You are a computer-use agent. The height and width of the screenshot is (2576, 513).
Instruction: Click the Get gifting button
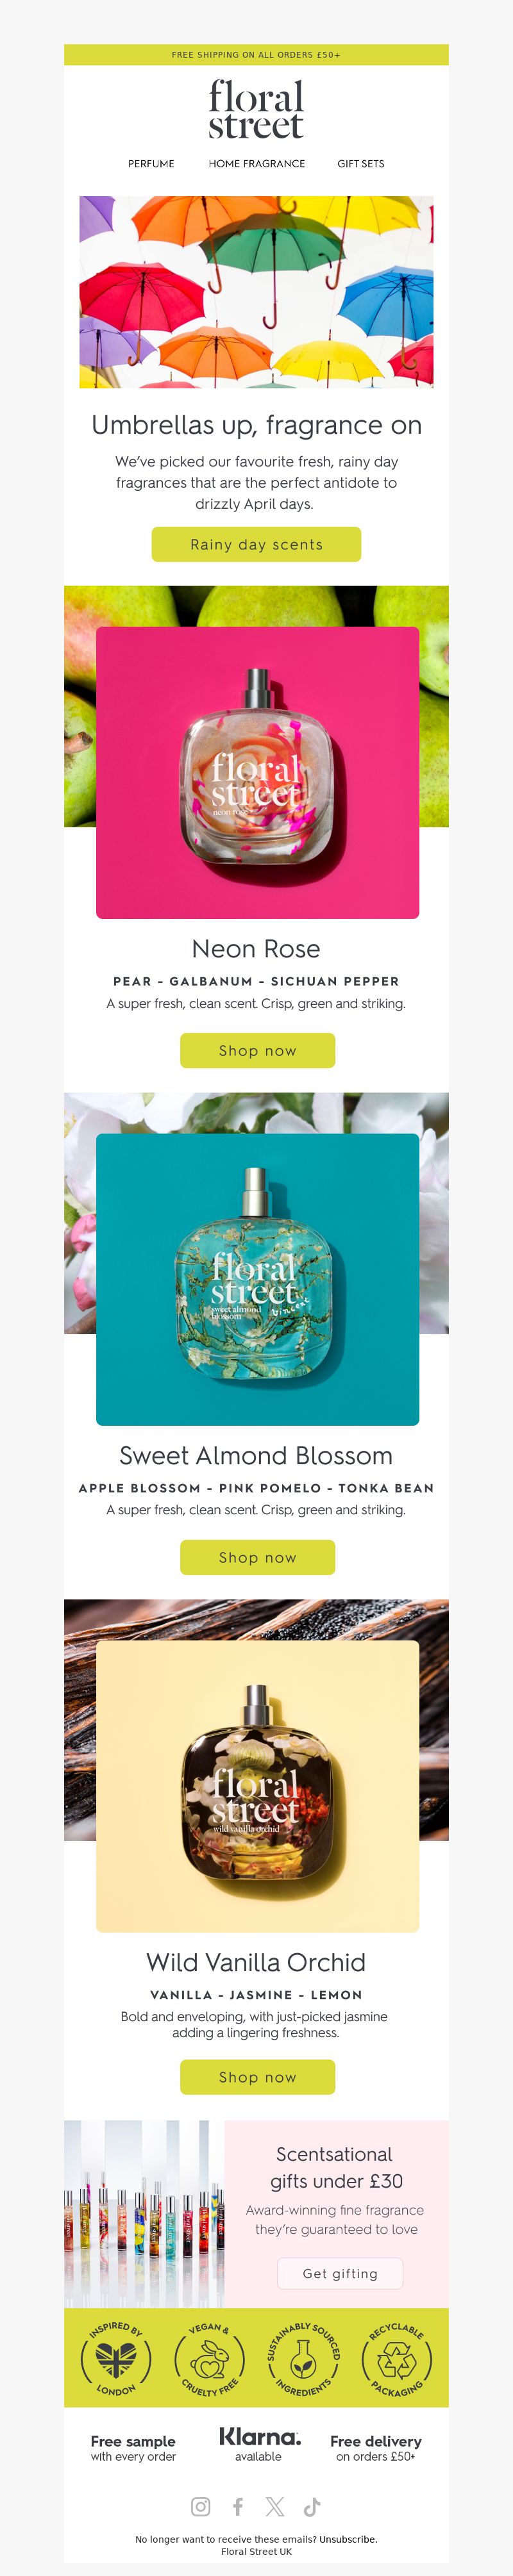[x=340, y=2273]
